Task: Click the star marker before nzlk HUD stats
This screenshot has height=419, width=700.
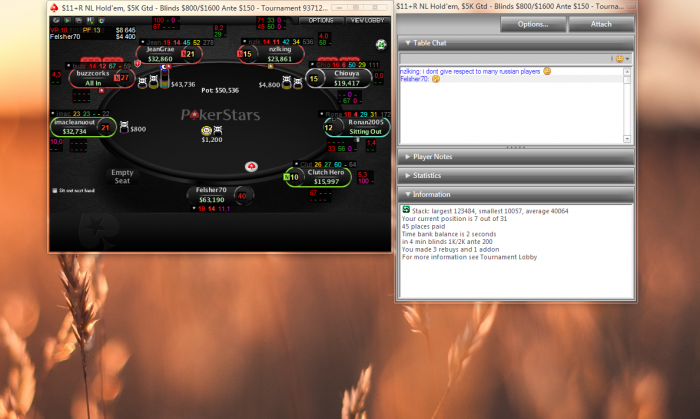Action: (x=244, y=41)
